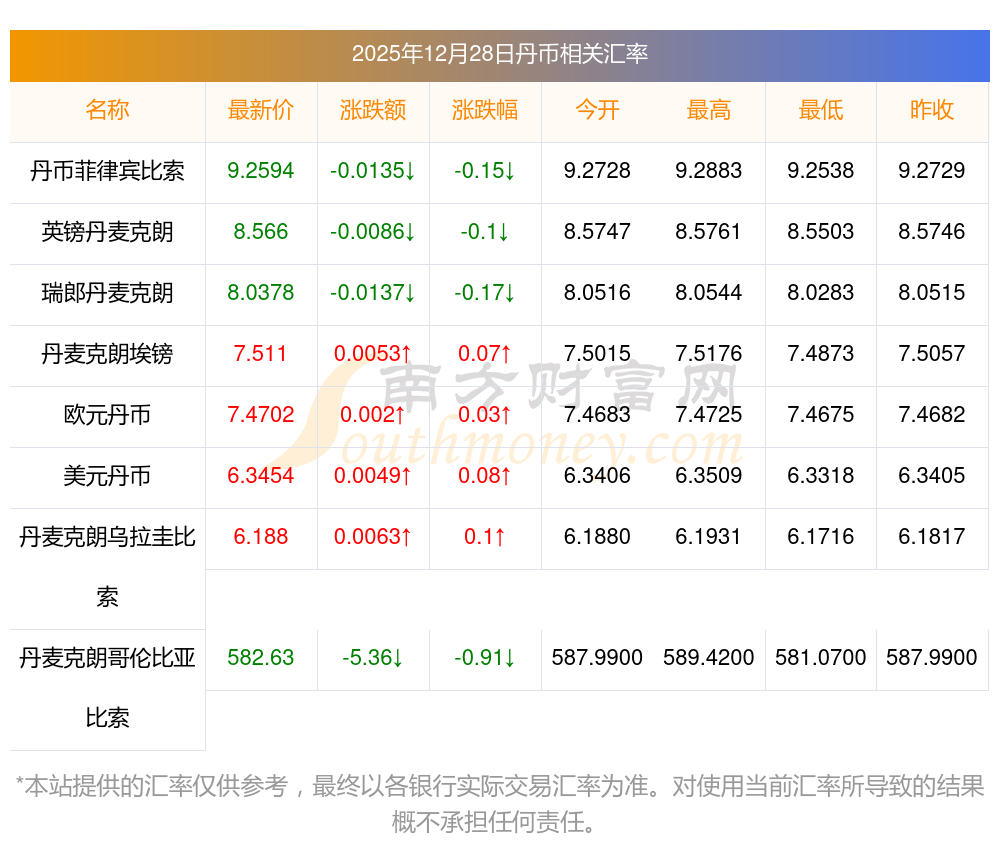Click the low value 7.4873
This screenshot has height=853, width=1000.
[821, 353]
